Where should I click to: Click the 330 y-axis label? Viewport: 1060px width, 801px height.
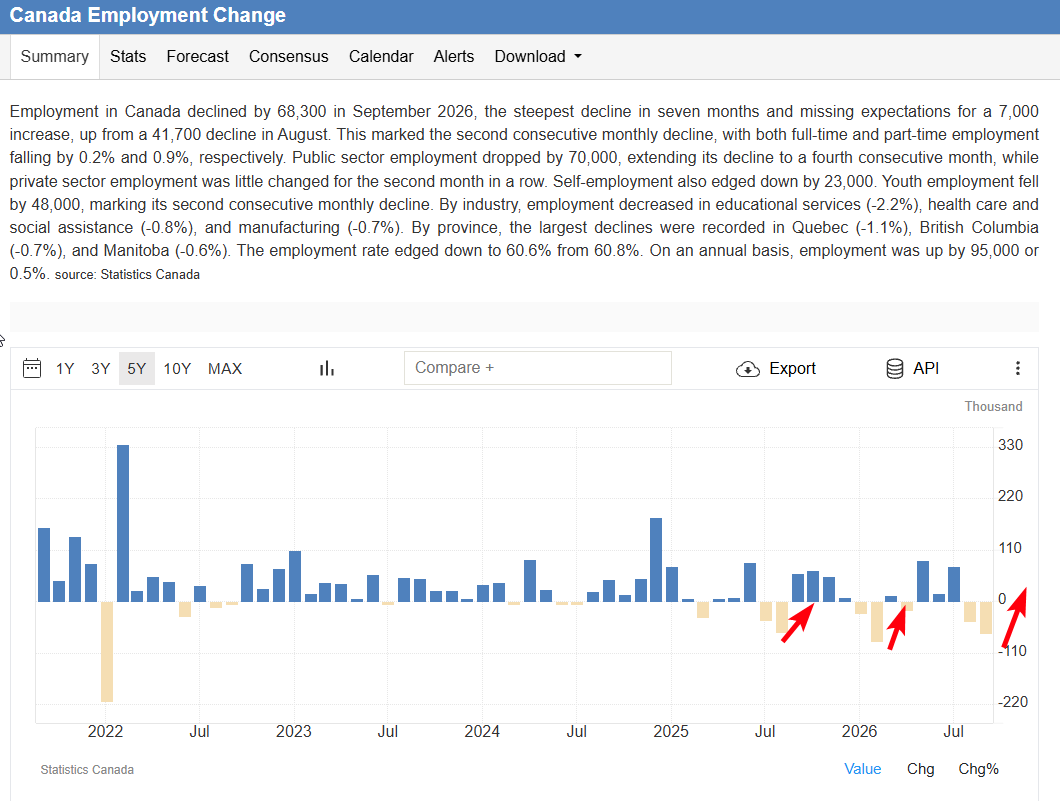point(1010,445)
